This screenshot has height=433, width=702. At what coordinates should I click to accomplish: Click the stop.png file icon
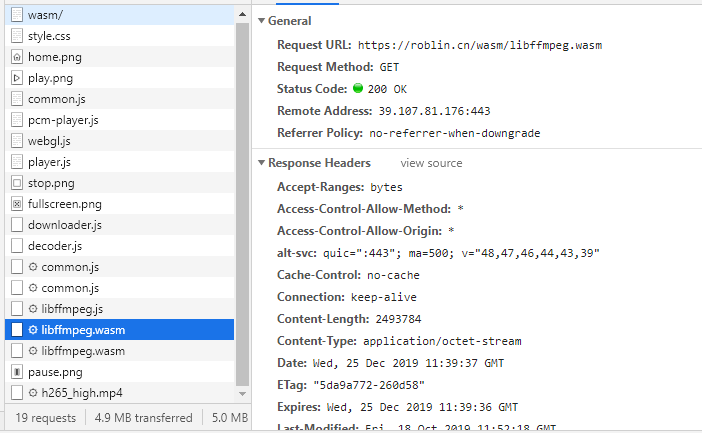[x=17, y=183]
